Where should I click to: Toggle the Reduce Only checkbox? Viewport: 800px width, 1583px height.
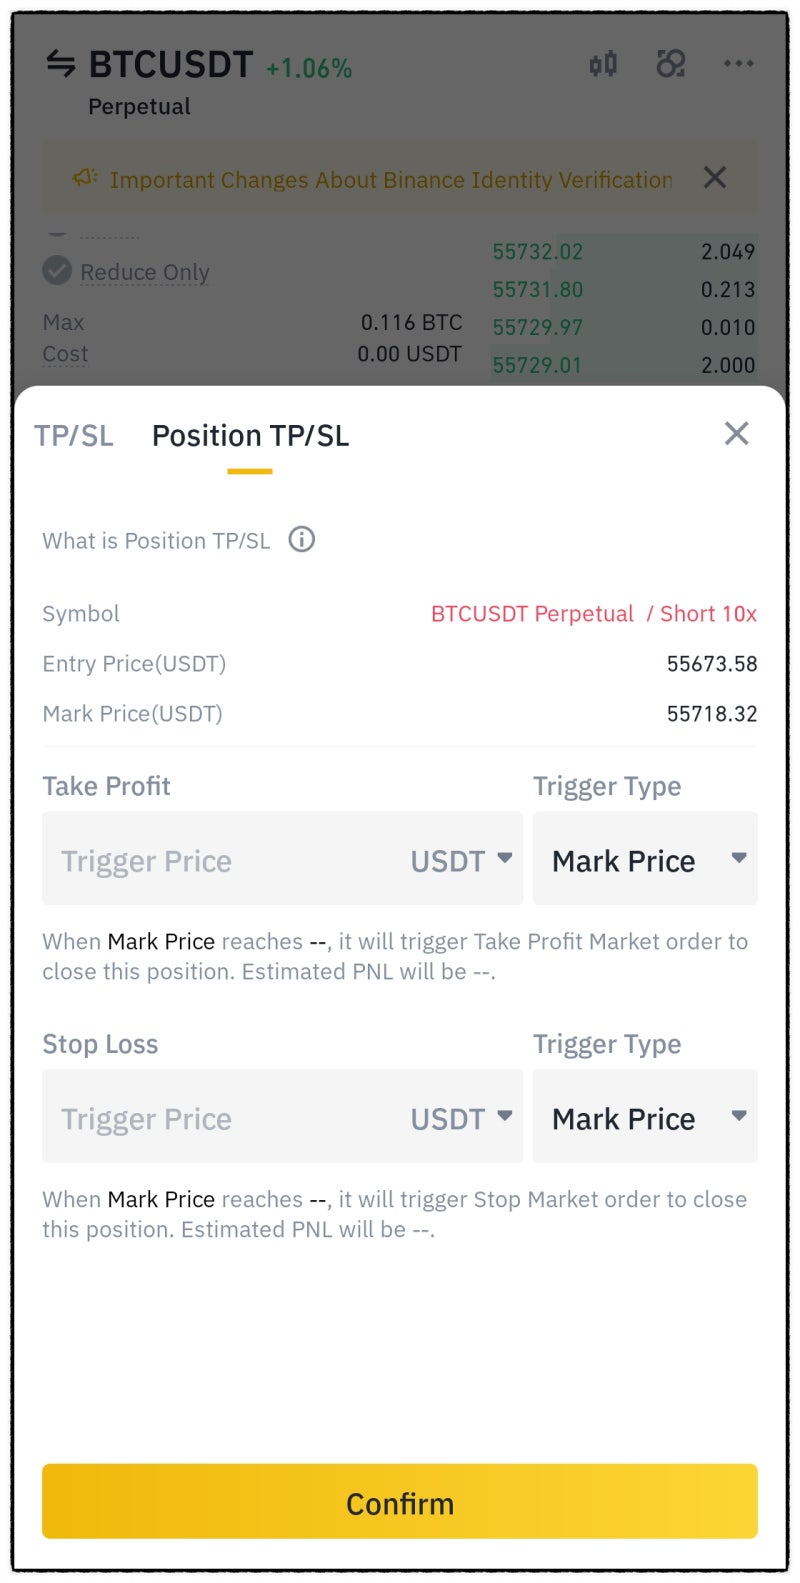coord(57,271)
